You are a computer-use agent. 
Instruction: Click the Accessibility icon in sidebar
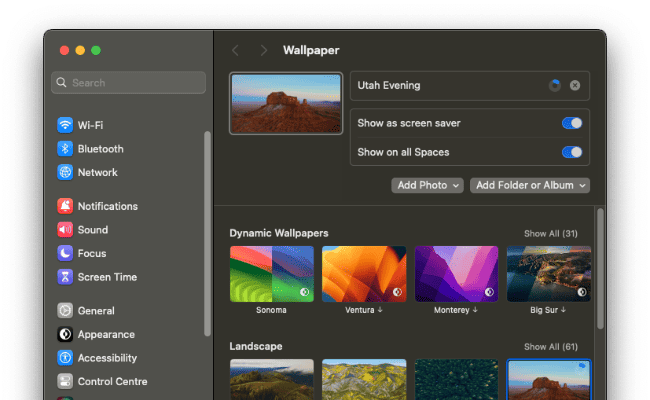[x=65, y=358]
